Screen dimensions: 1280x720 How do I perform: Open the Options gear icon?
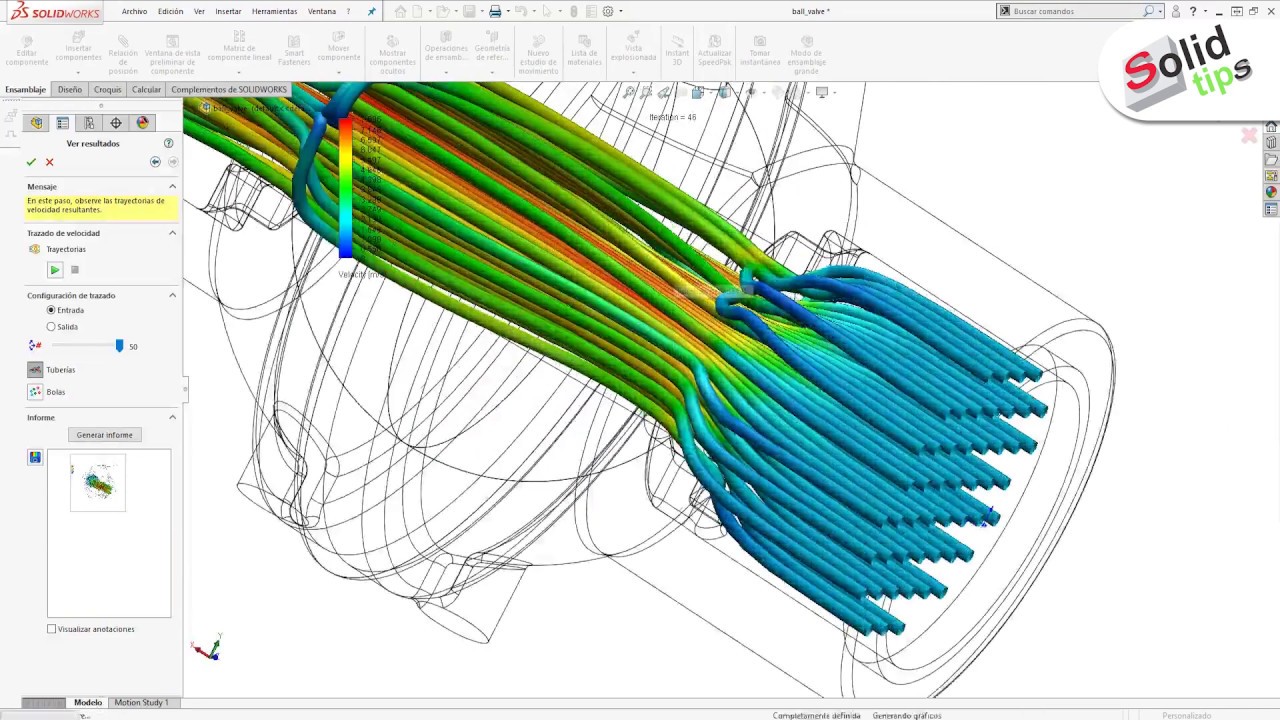point(608,11)
